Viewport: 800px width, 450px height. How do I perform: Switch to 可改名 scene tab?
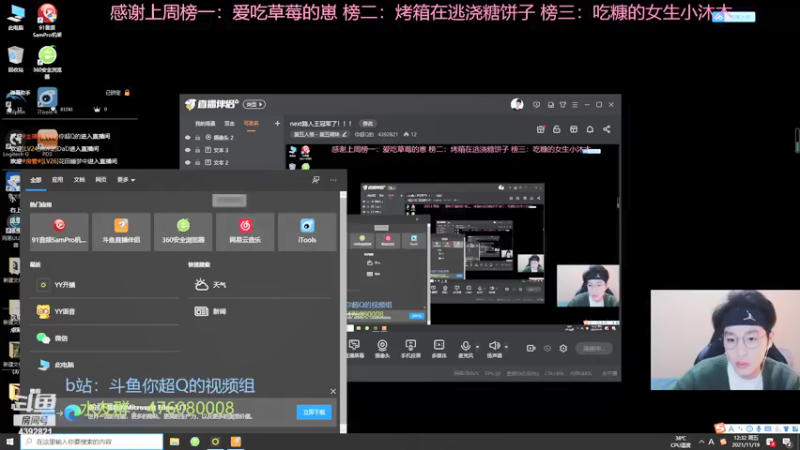click(x=251, y=123)
